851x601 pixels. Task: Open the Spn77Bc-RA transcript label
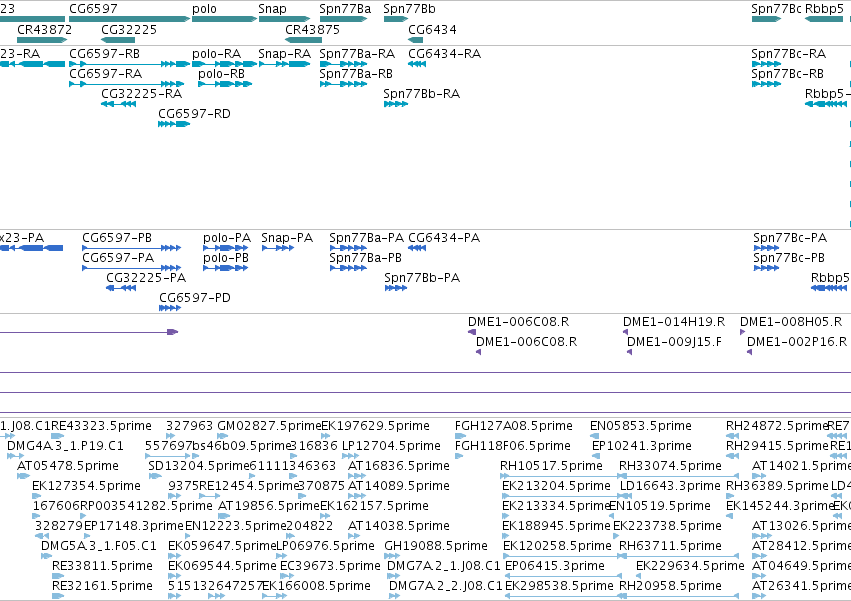pyautogui.click(x=789, y=54)
